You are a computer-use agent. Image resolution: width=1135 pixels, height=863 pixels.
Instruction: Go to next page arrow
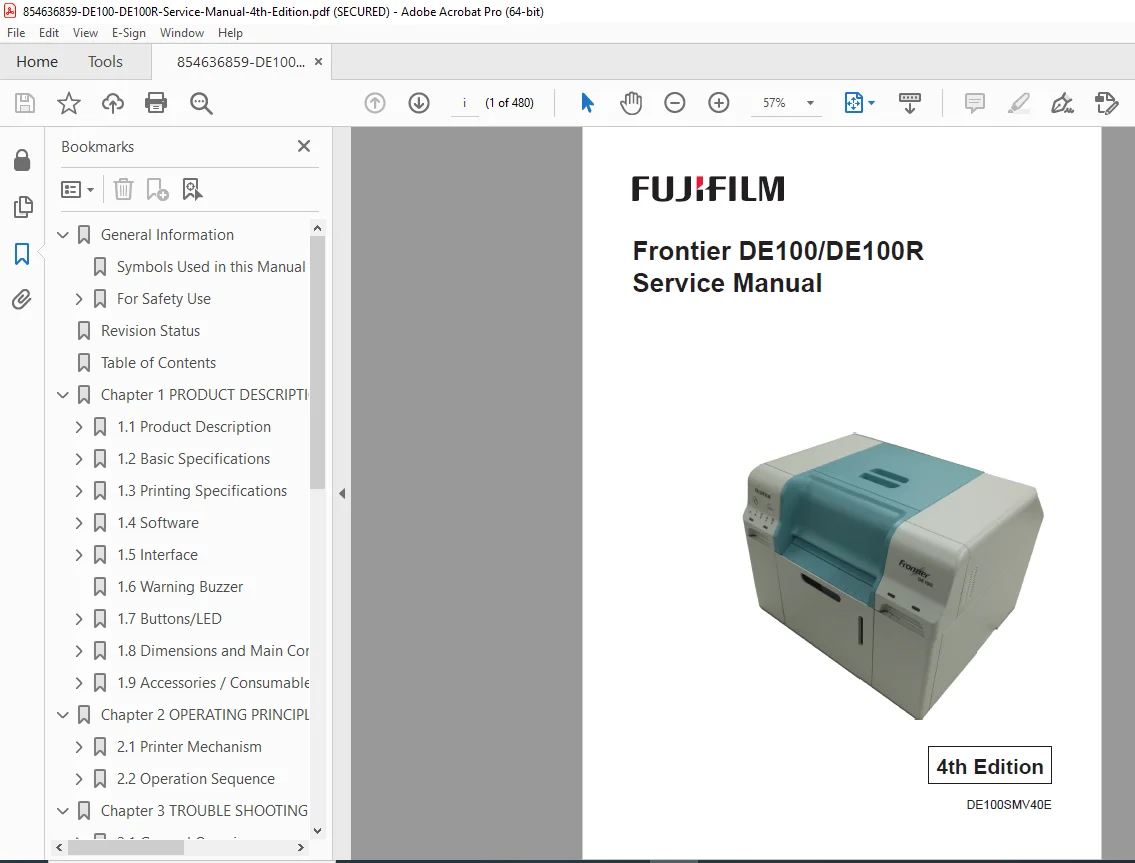click(419, 103)
